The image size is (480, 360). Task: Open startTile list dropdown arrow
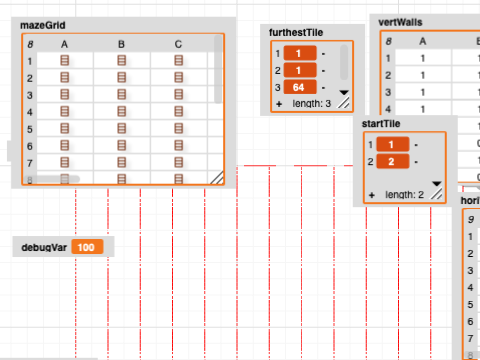[437, 184]
